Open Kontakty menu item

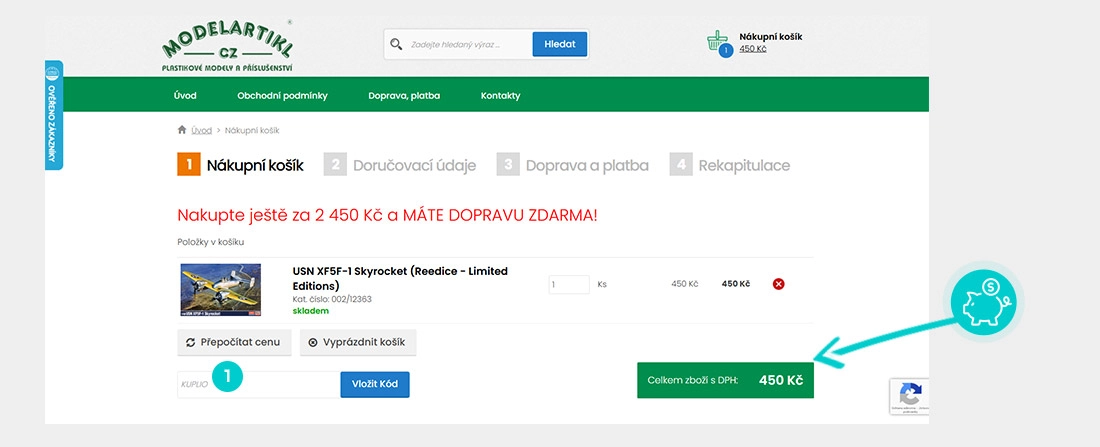[x=500, y=95]
